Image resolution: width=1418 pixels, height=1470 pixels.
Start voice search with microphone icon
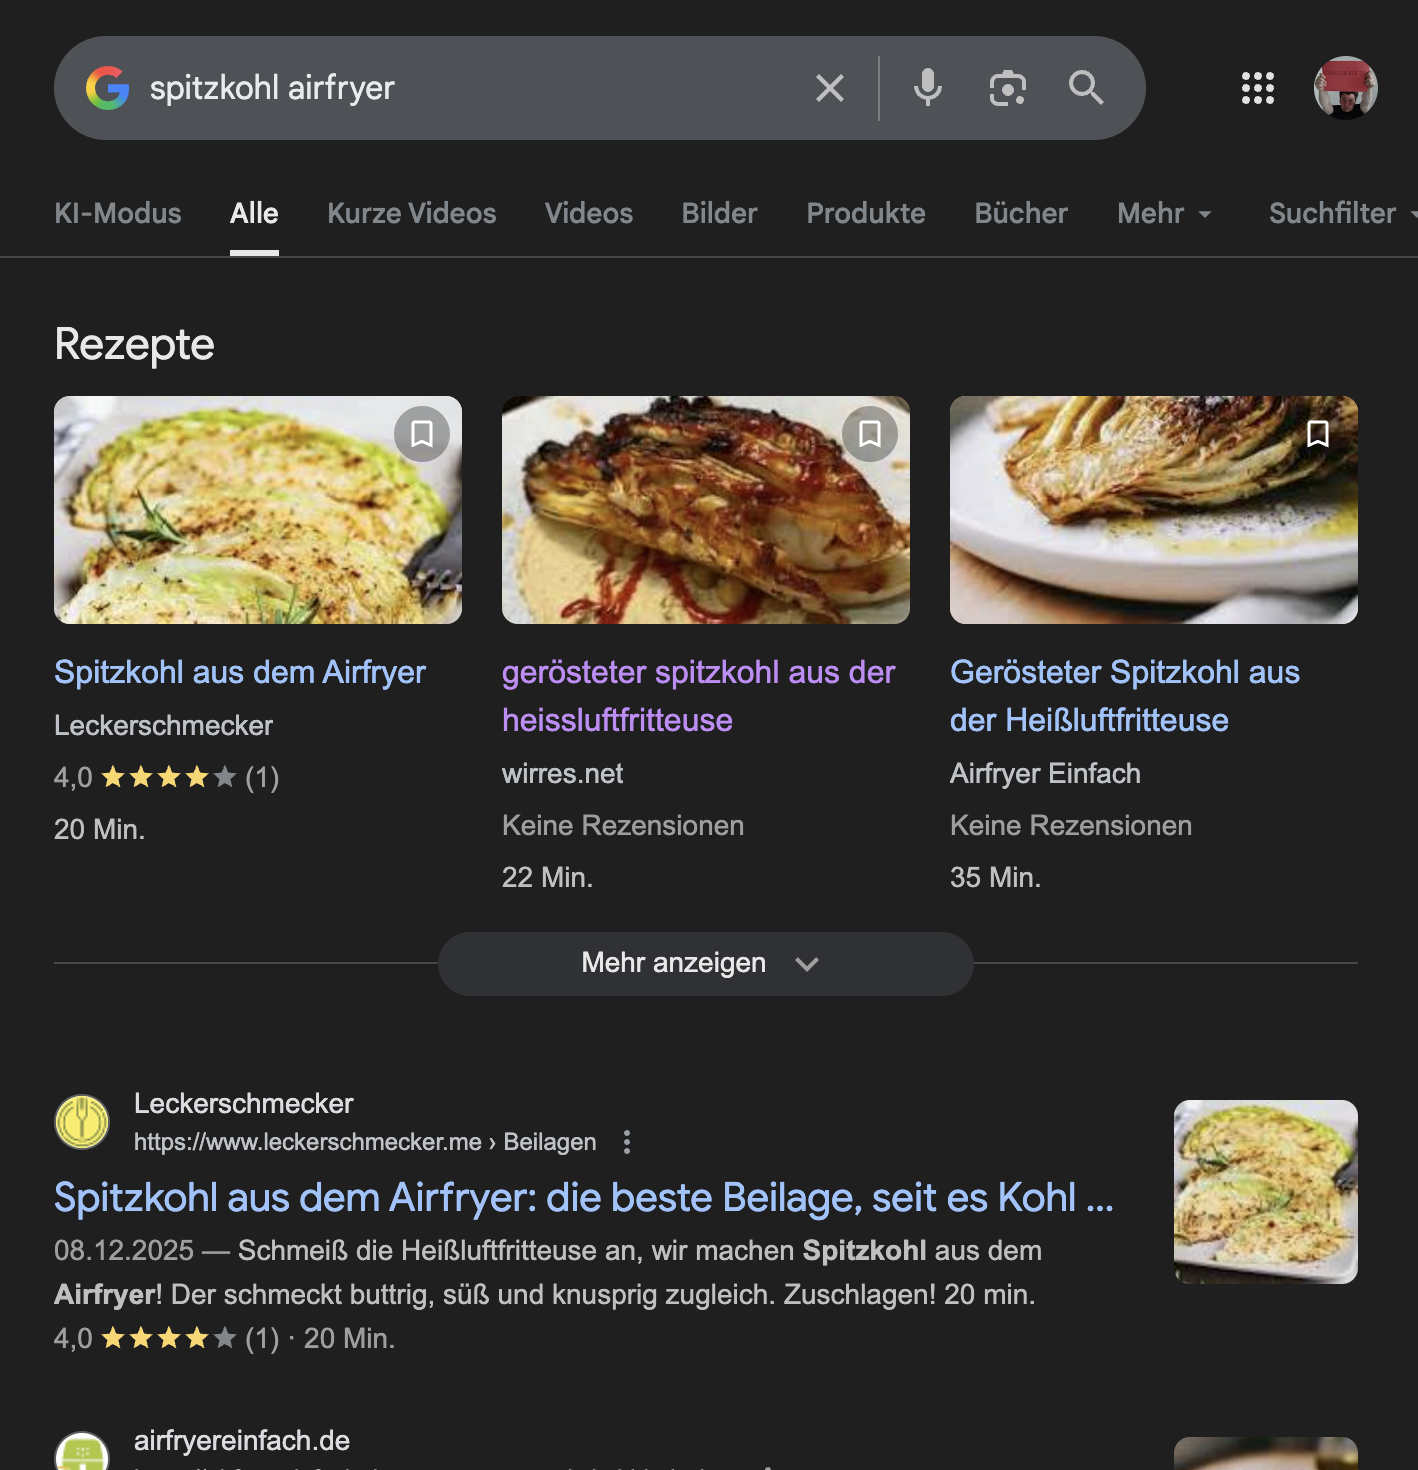point(927,88)
